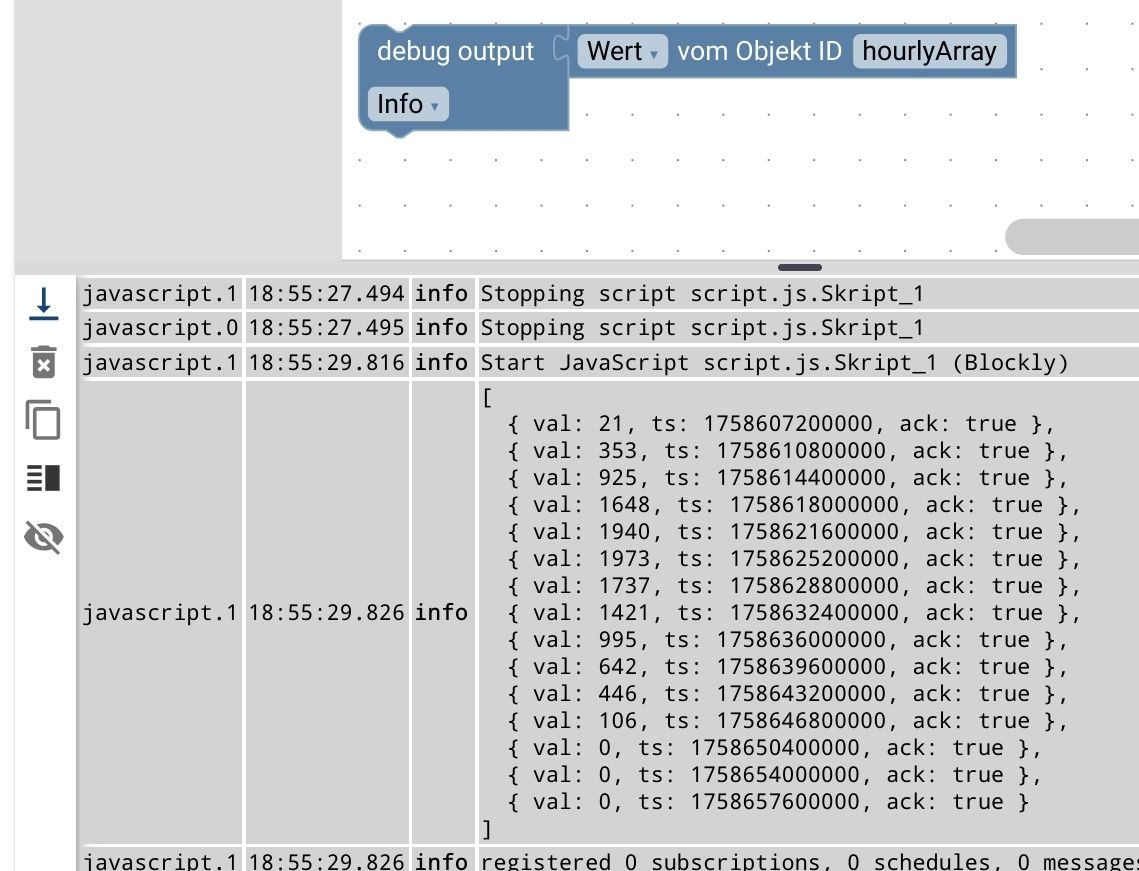
Task: Click javascript.0 source cell
Action: (x=160, y=328)
